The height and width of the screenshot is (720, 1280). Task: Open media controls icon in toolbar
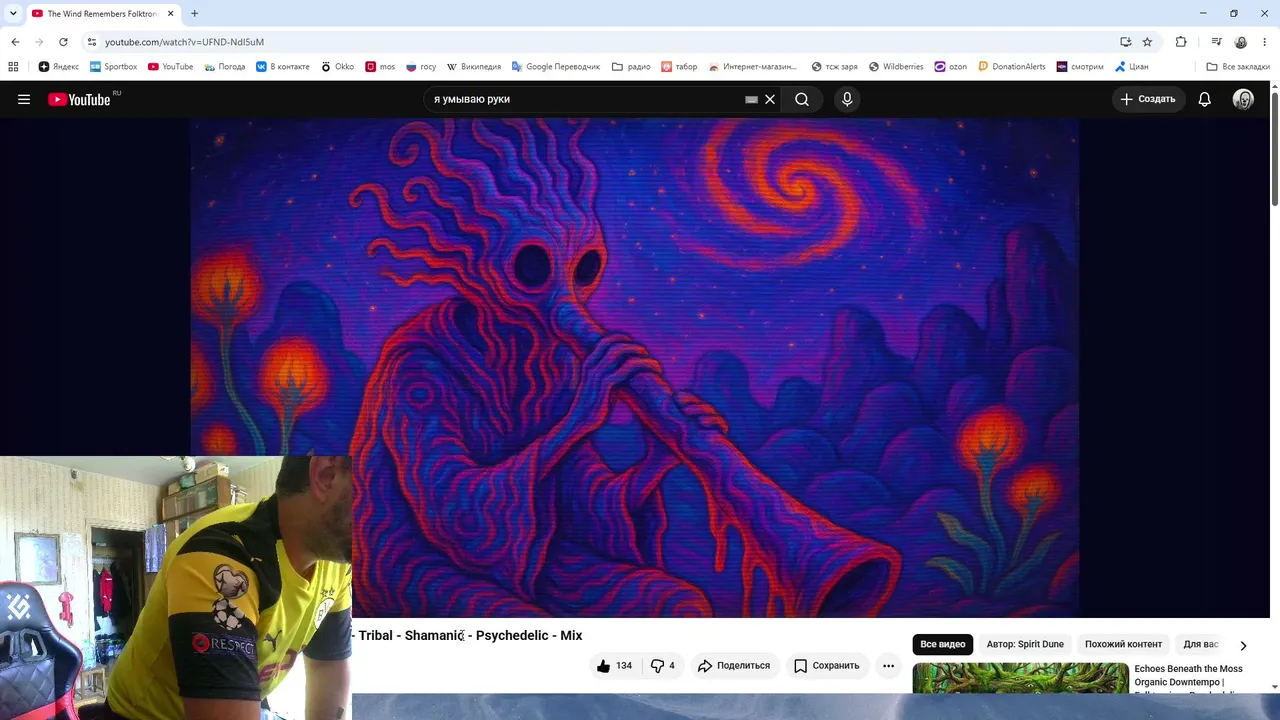tap(1216, 42)
